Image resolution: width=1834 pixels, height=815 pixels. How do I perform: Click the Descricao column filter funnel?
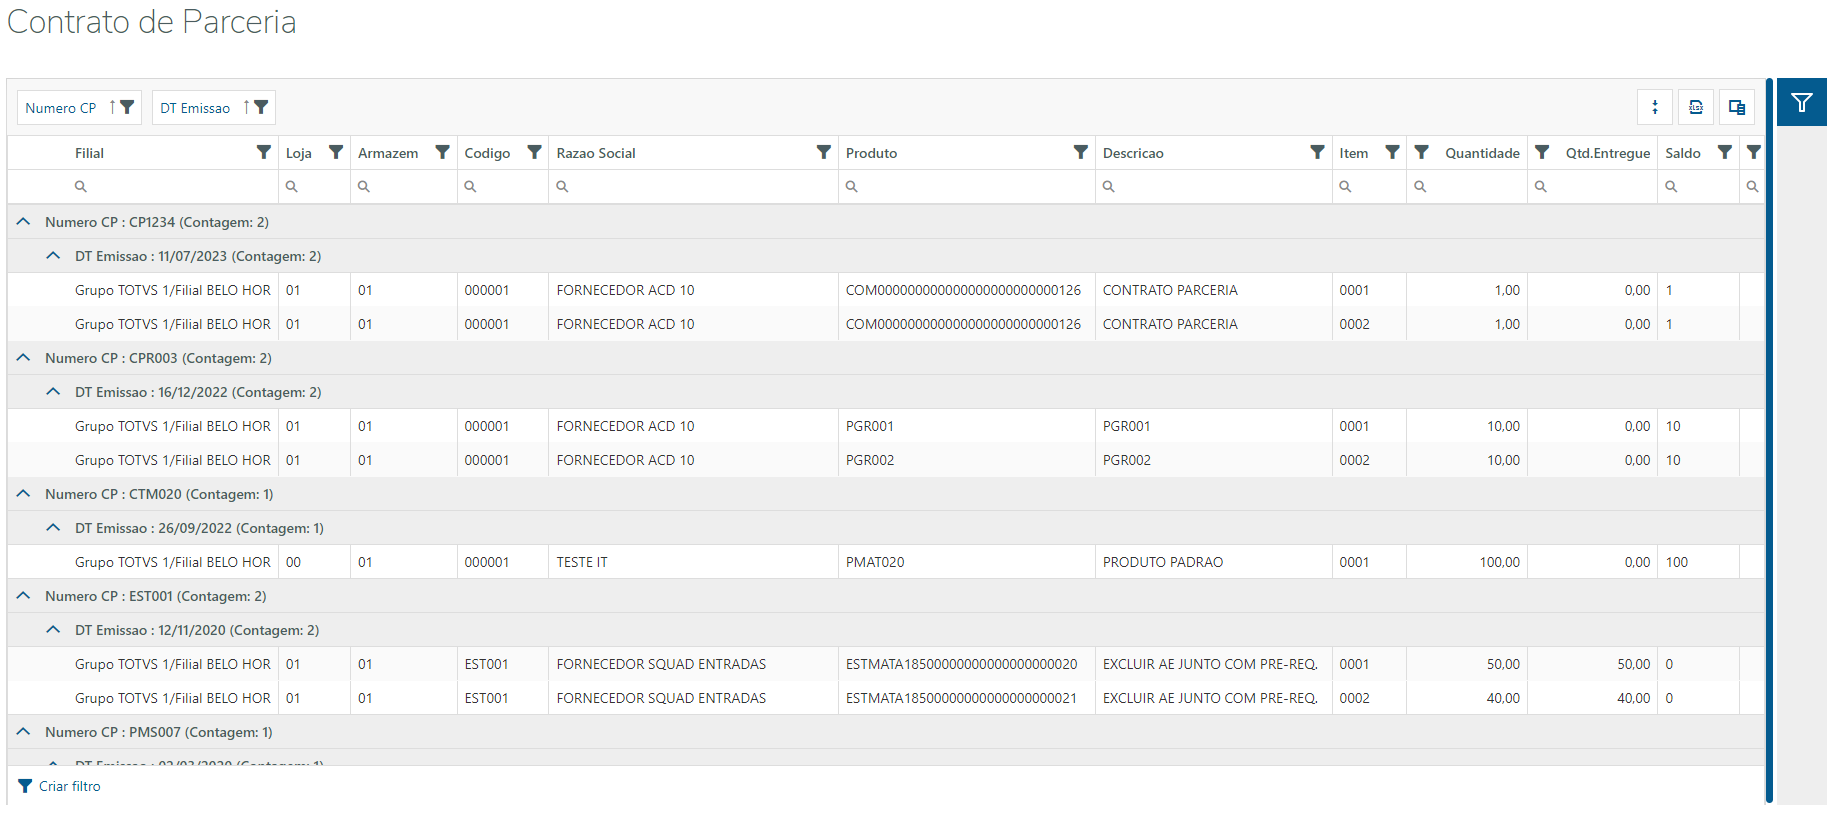pyautogui.click(x=1317, y=152)
